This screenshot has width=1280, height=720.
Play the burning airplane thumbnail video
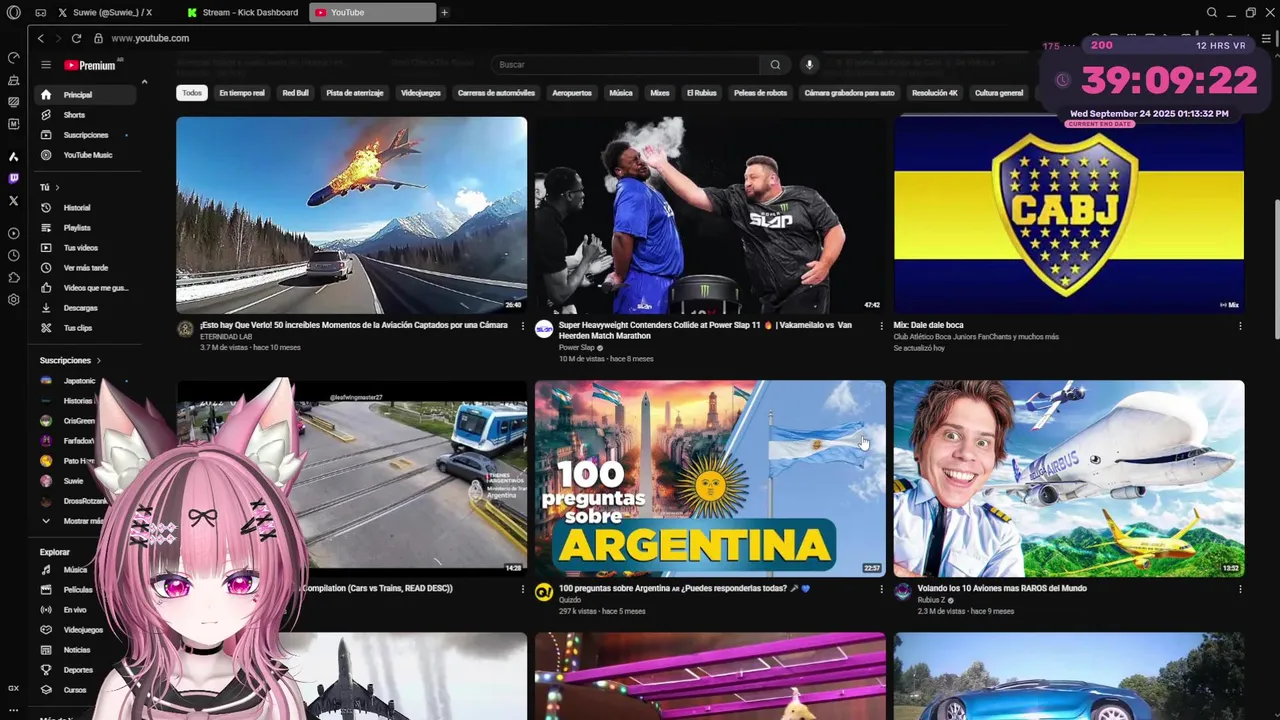(351, 215)
